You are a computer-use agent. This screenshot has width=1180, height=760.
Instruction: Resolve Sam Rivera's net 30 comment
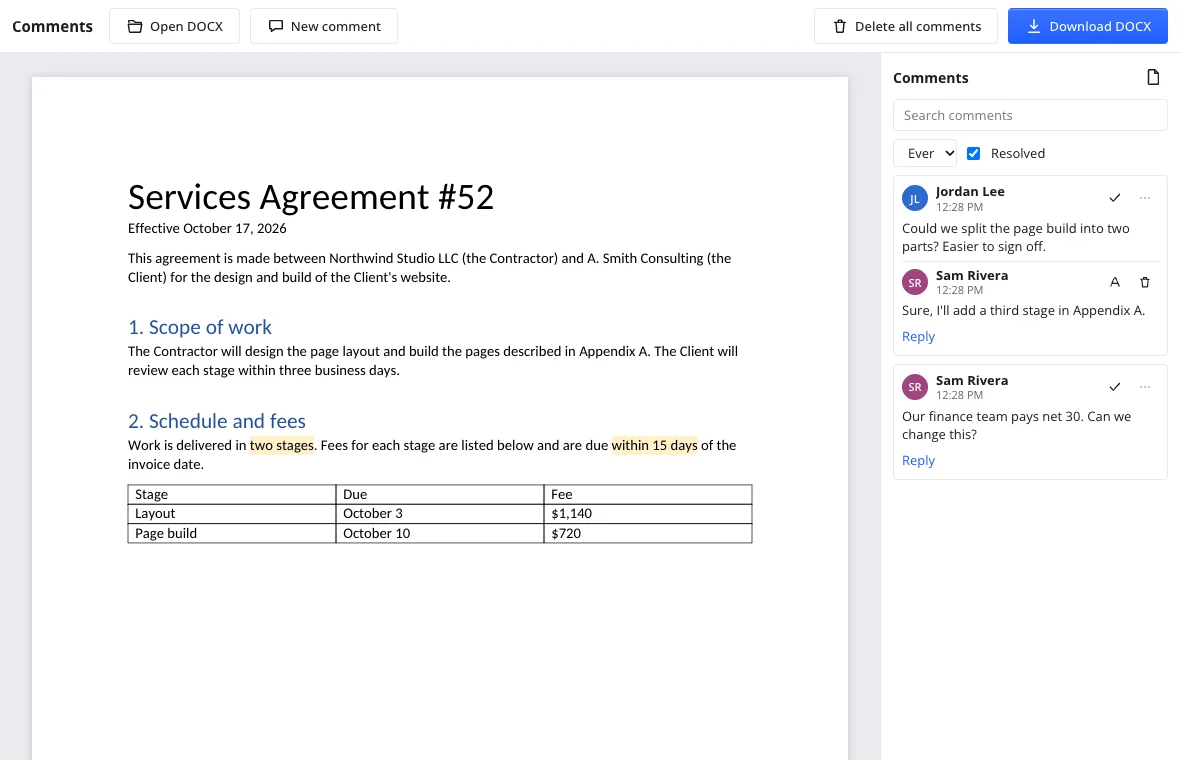click(x=1115, y=387)
